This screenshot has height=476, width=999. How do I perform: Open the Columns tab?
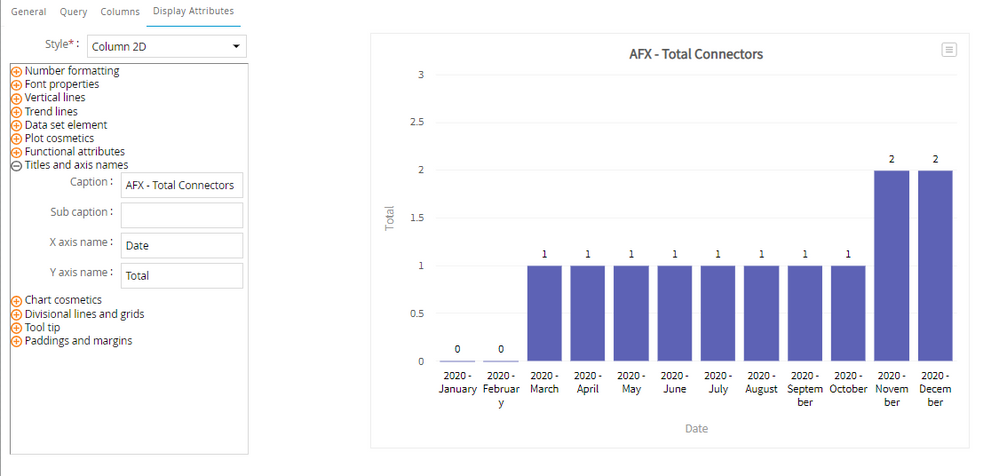pos(119,12)
